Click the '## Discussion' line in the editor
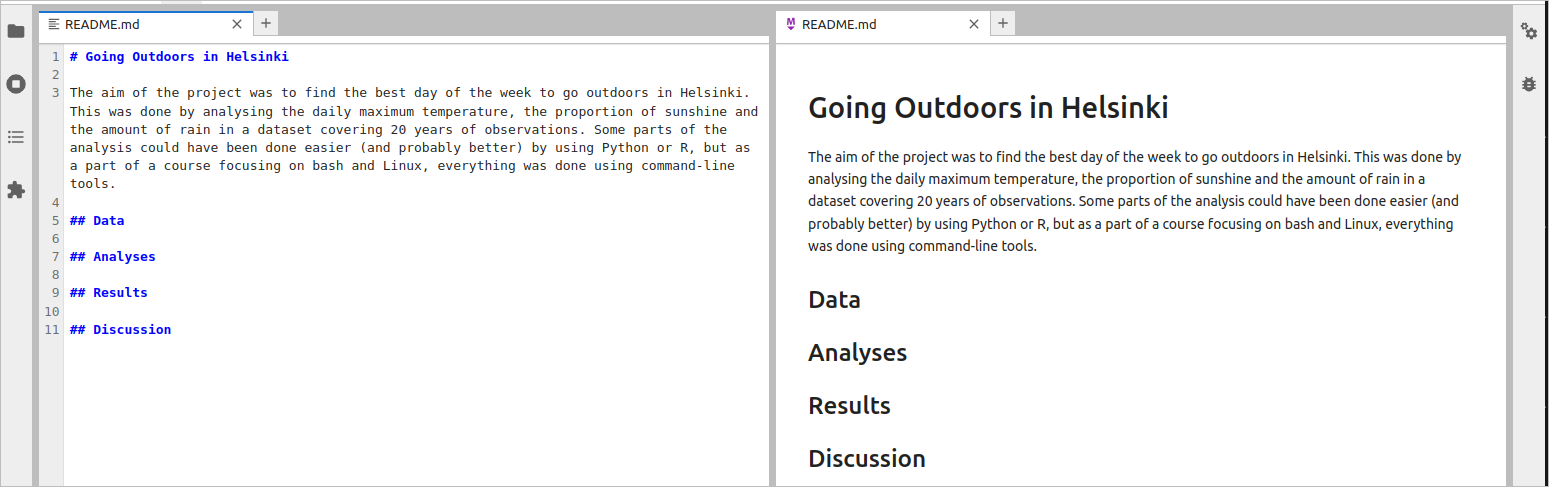Screen dimensions: 1549x487 [121, 330]
